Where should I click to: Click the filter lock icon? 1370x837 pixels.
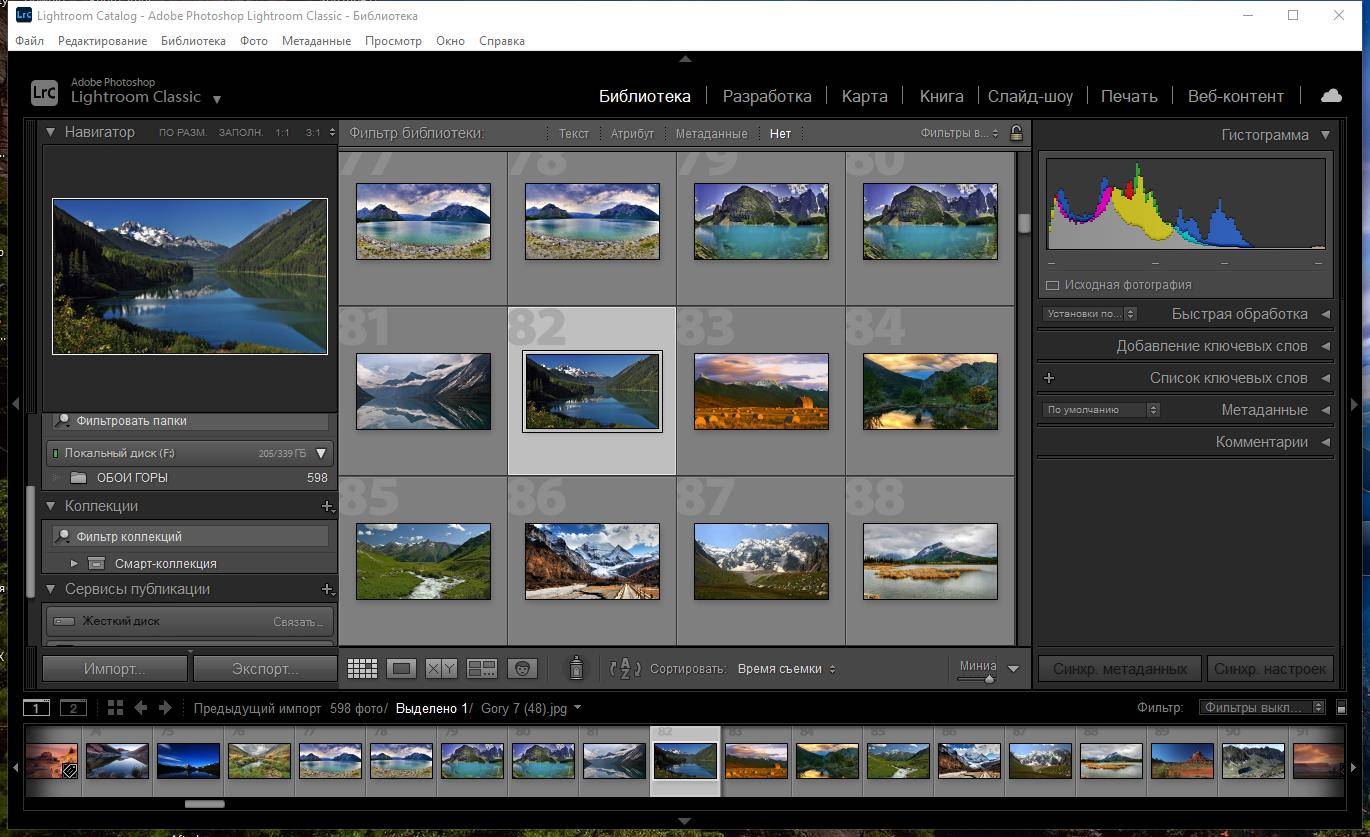pyautogui.click(x=1016, y=133)
